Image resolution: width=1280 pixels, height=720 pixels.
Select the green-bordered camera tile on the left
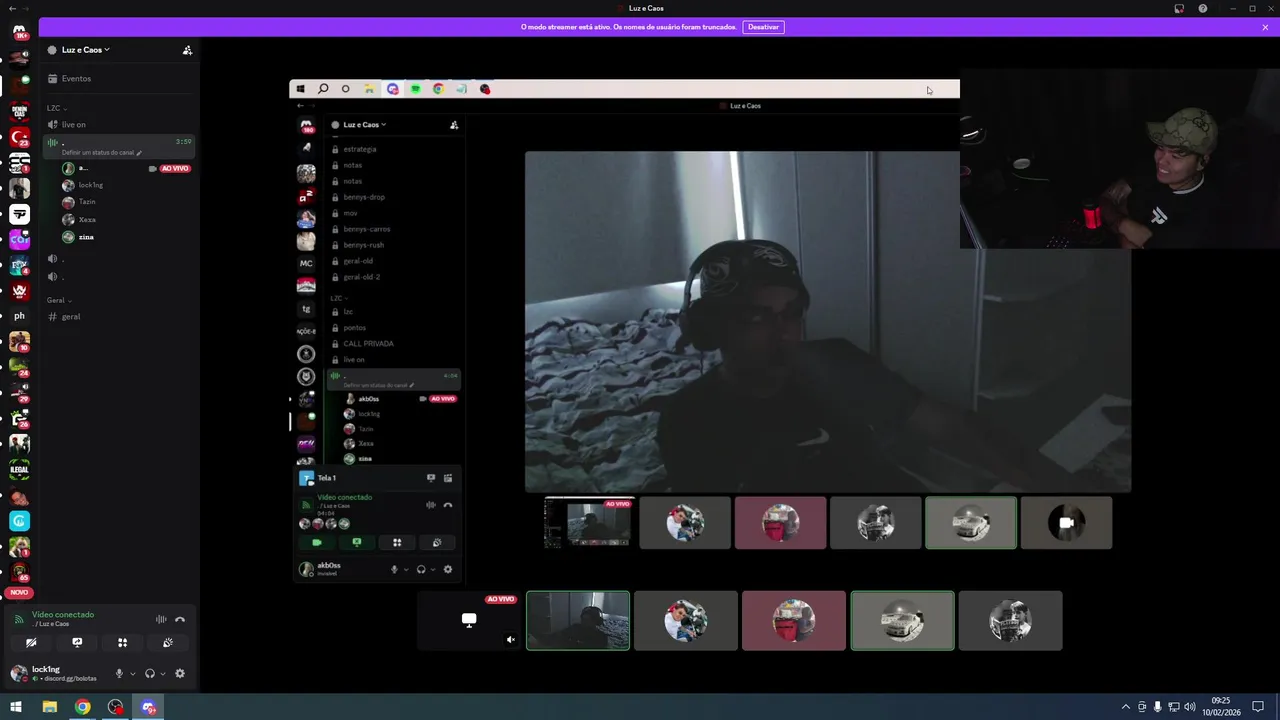pyautogui.click(x=578, y=621)
